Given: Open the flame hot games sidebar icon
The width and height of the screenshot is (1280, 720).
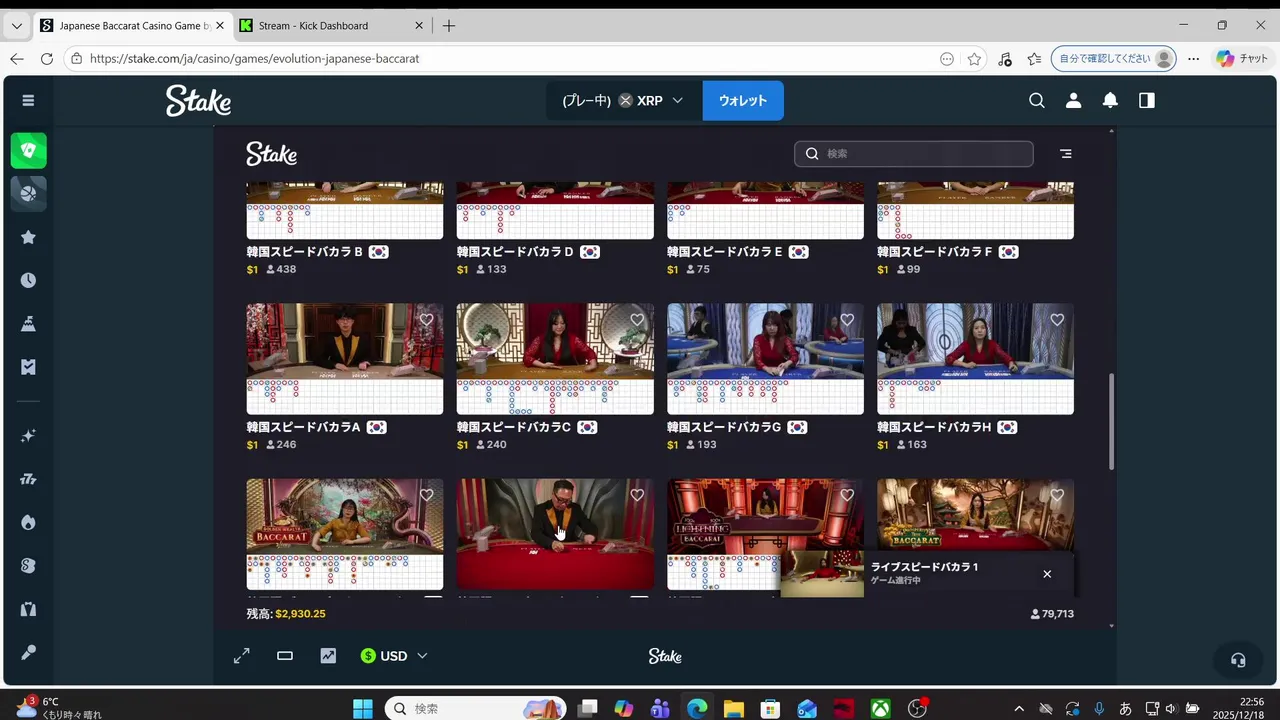Looking at the screenshot, I should pos(28,522).
